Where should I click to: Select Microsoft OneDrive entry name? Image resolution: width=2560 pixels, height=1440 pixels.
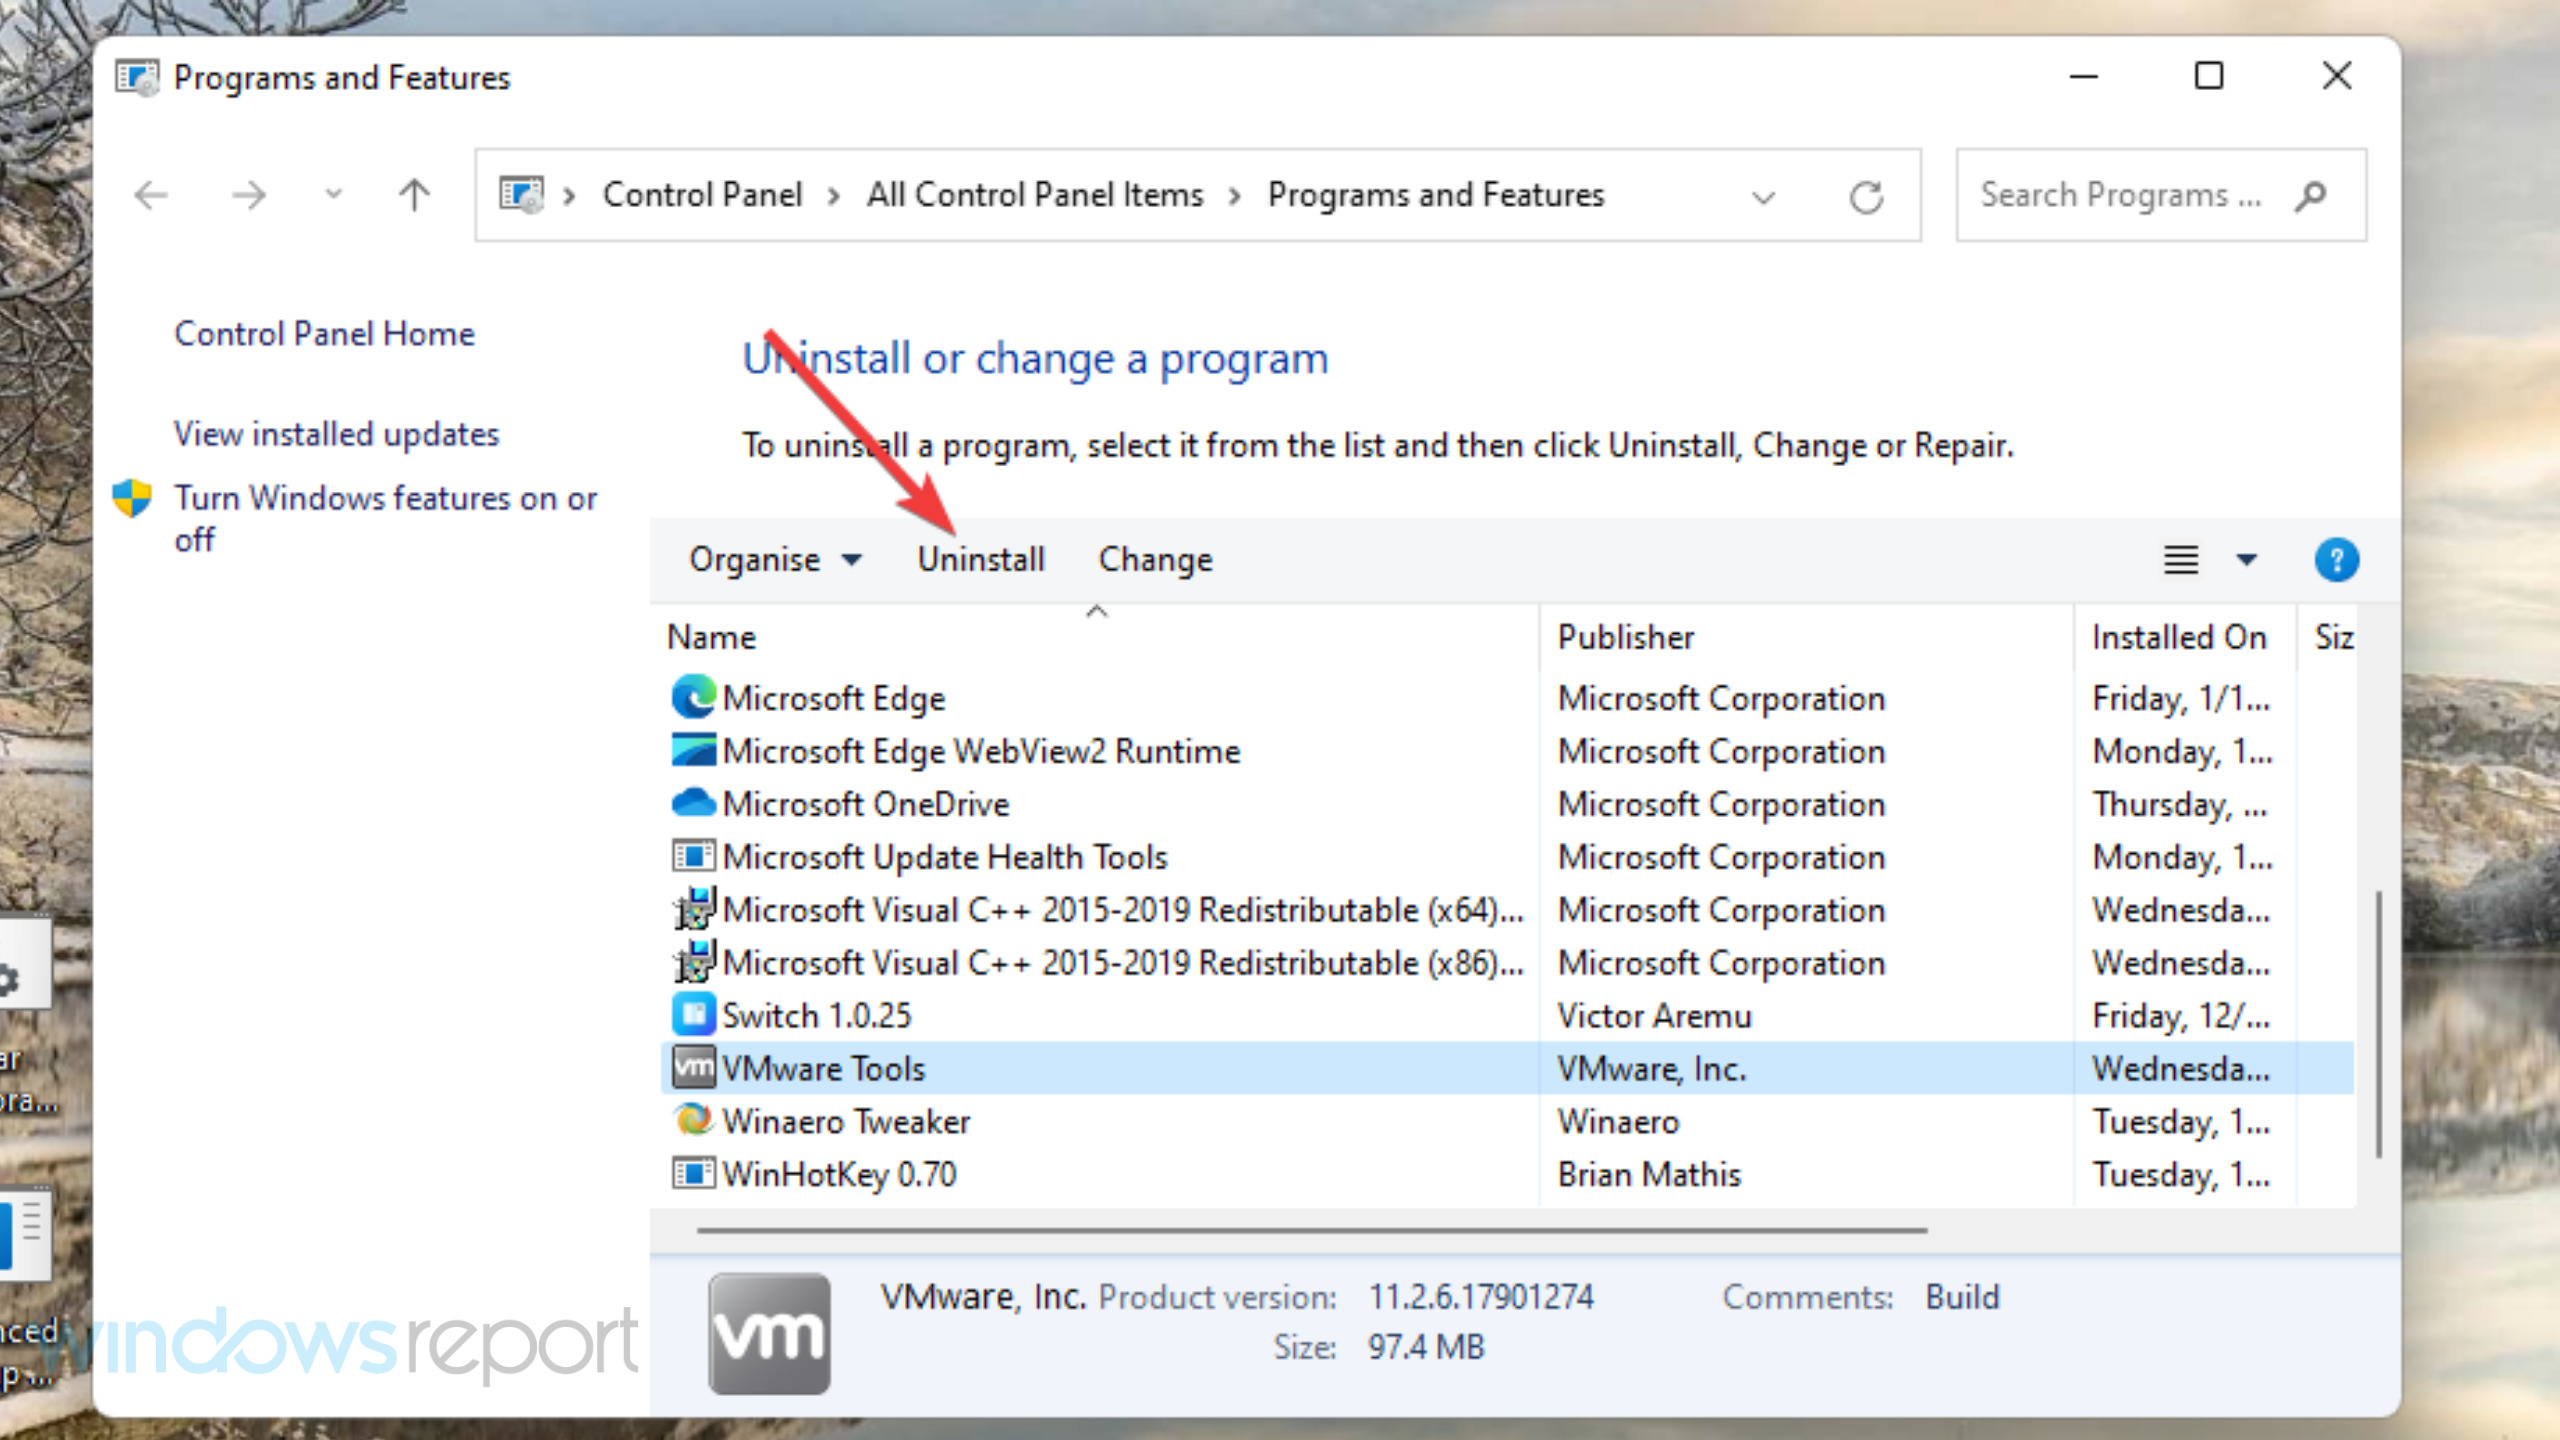[x=866, y=804]
